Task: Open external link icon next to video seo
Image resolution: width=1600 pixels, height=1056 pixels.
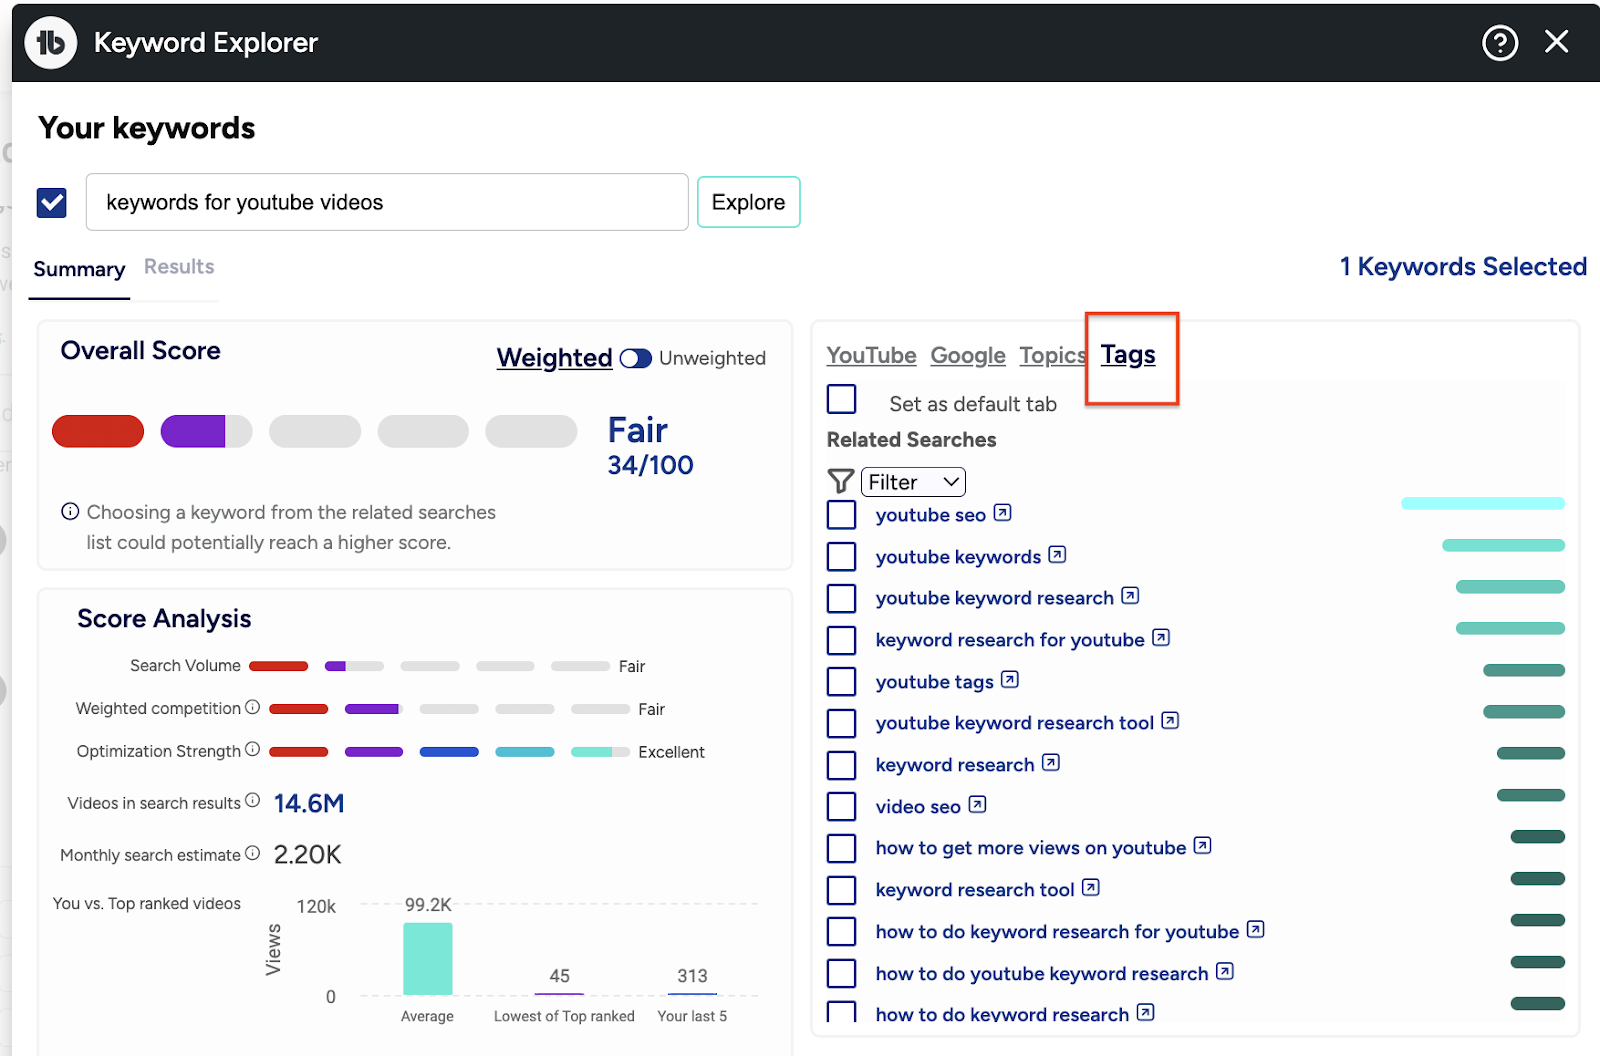Action: tap(978, 805)
